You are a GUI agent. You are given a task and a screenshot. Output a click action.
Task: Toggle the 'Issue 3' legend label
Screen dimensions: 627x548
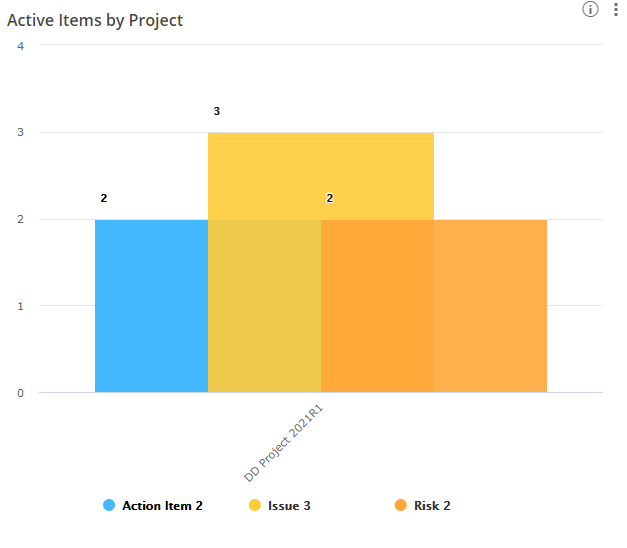click(x=289, y=506)
